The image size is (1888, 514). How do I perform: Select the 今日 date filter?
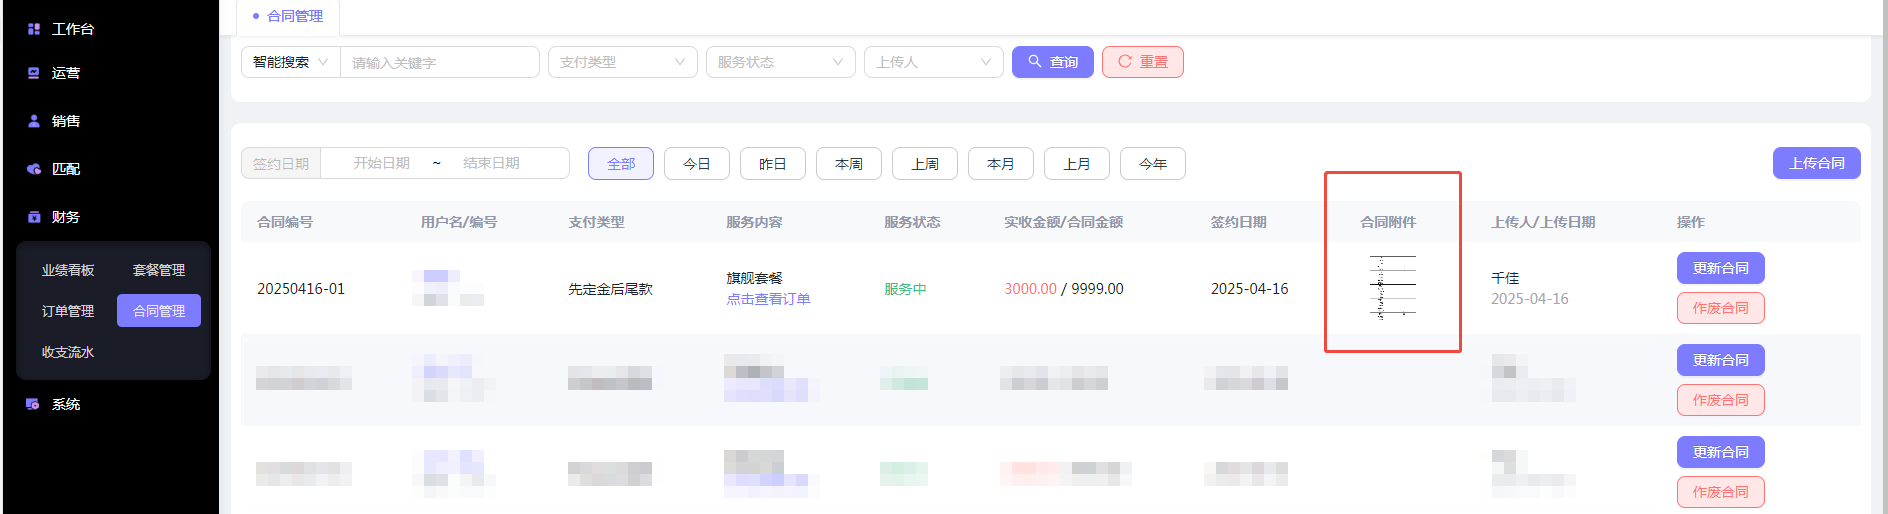pos(697,163)
